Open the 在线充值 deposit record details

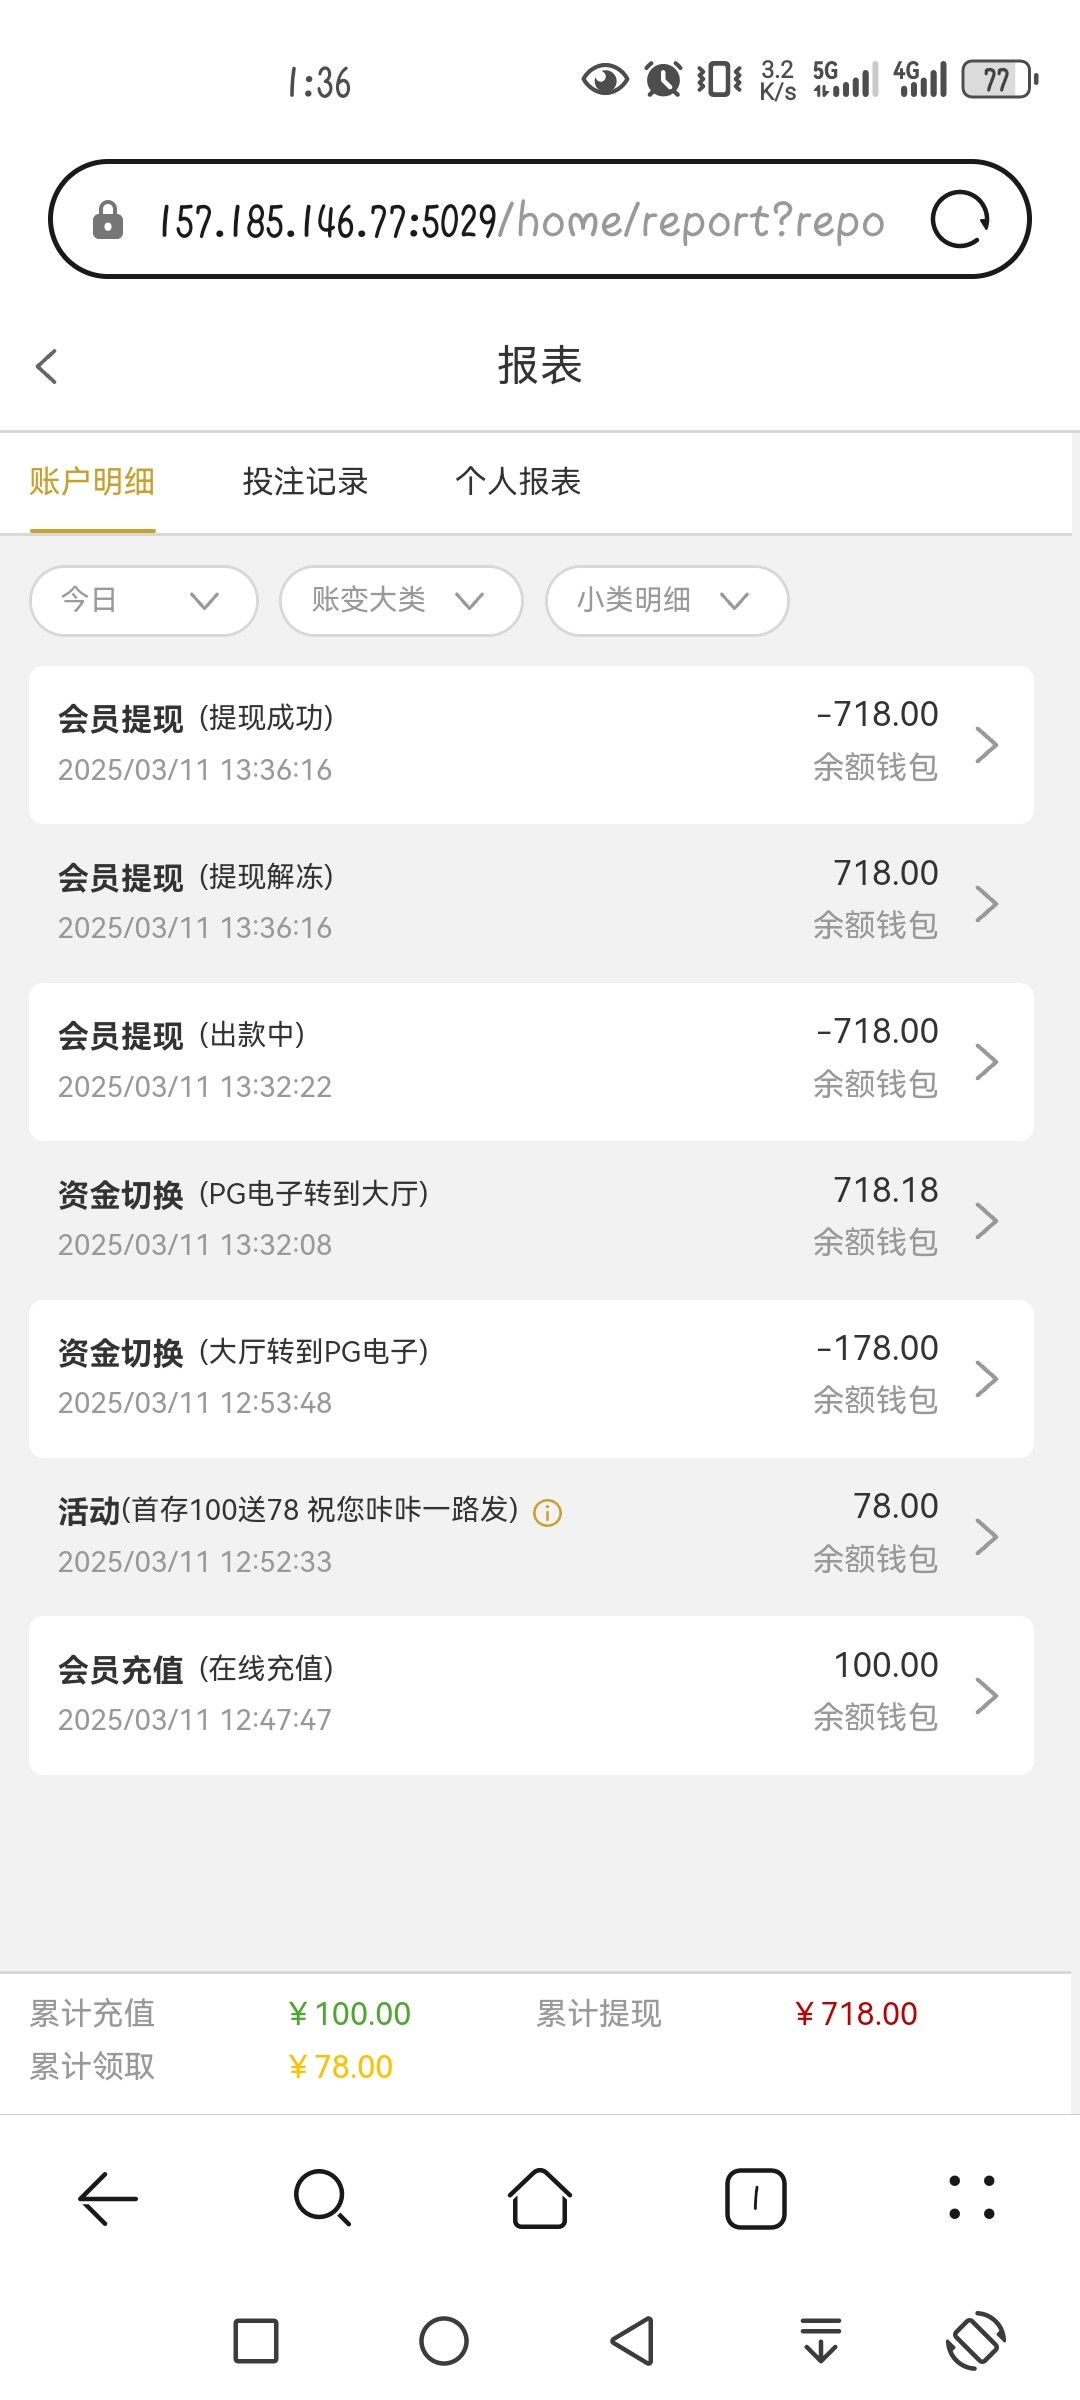[x=531, y=1695]
